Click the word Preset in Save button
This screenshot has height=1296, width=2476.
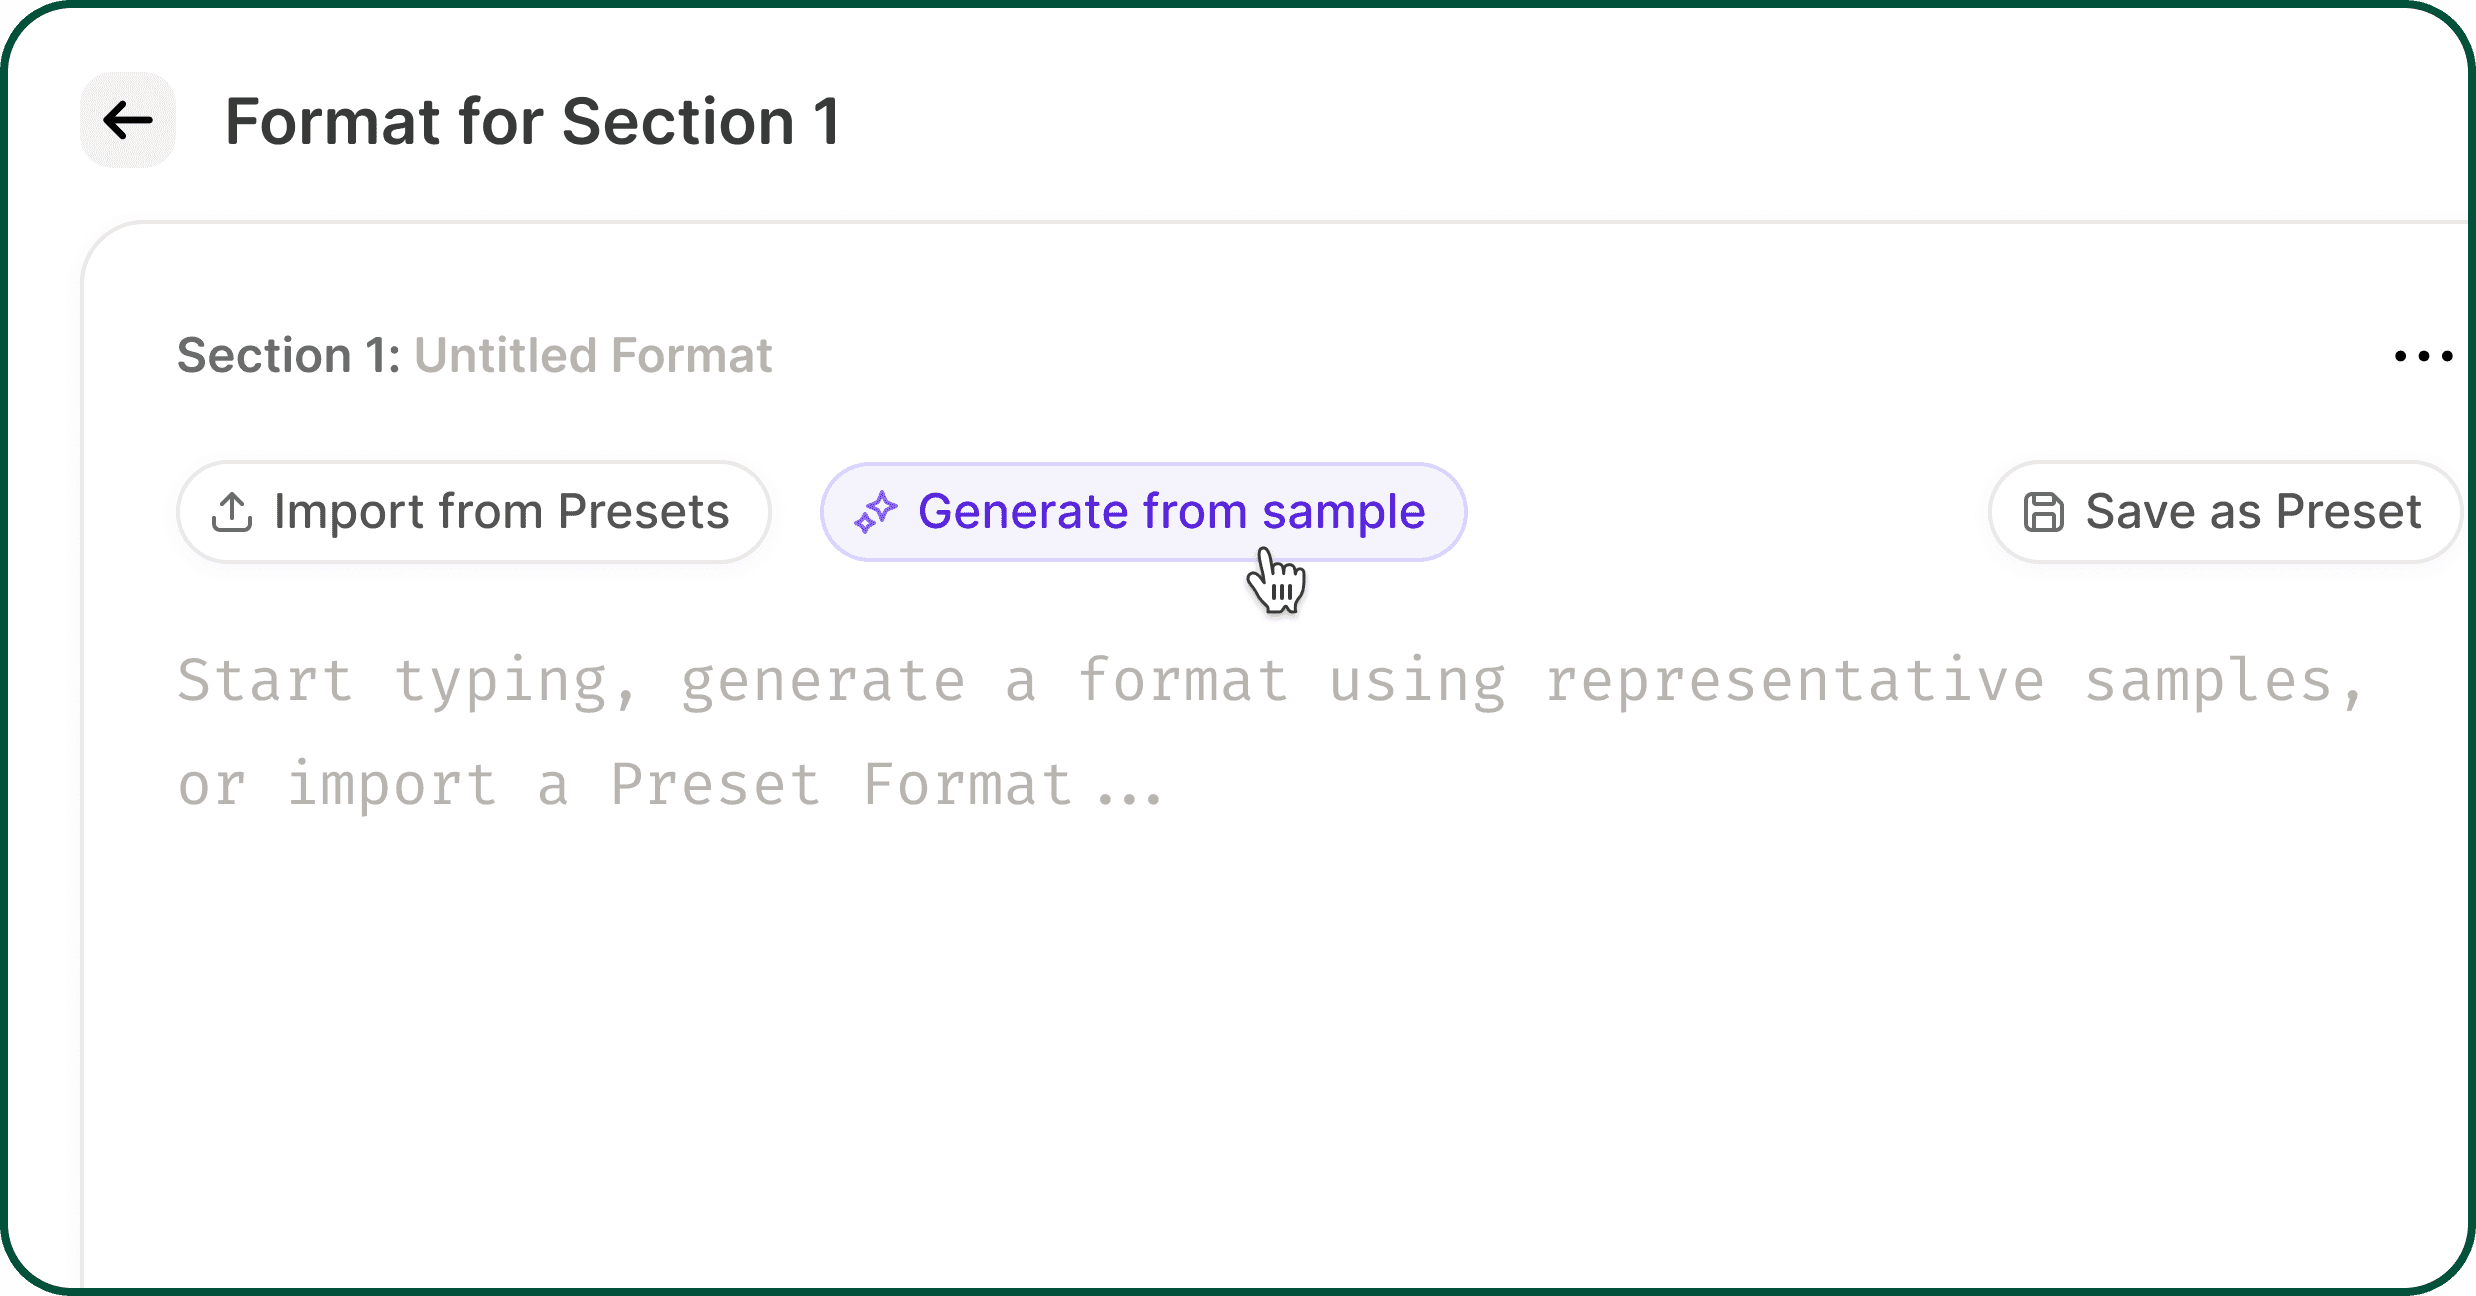click(x=2348, y=512)
